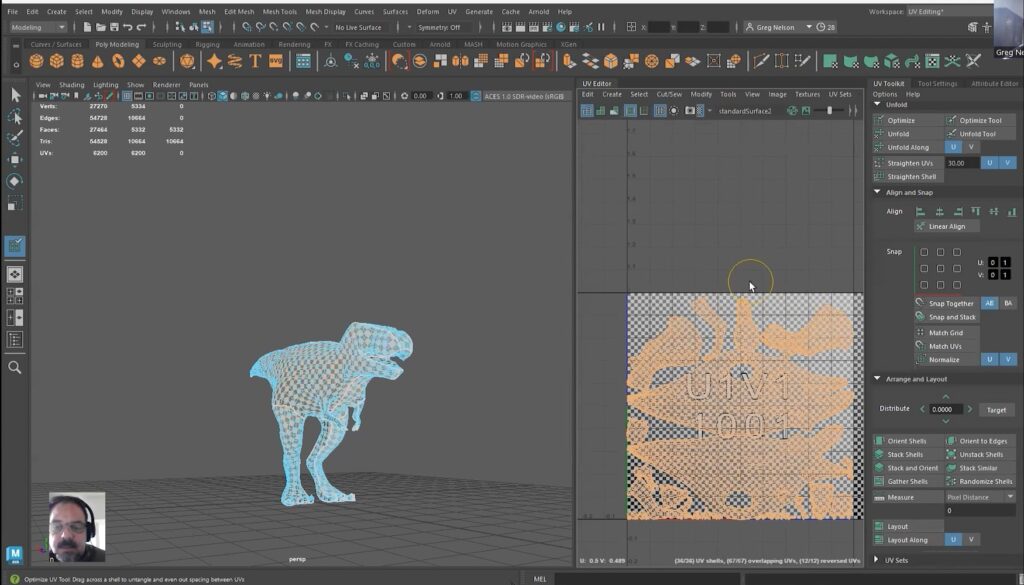Click the SVG import shelf icon
Viewport: 1024px width, 585px height.
coord(276,61)
